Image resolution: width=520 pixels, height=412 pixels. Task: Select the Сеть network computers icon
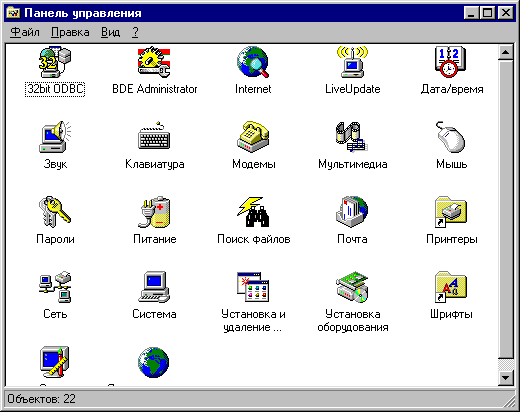(x=55, y=287)
